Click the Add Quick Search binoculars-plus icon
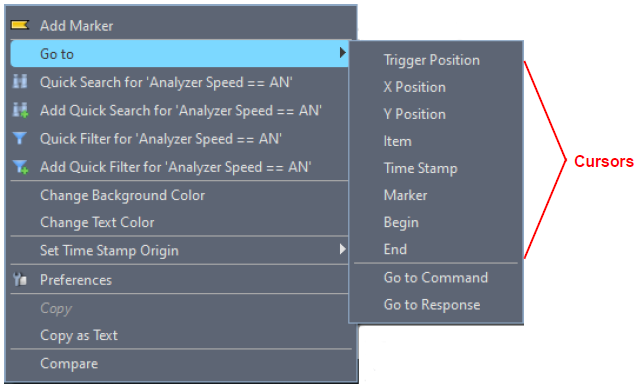 click(20, 110)
